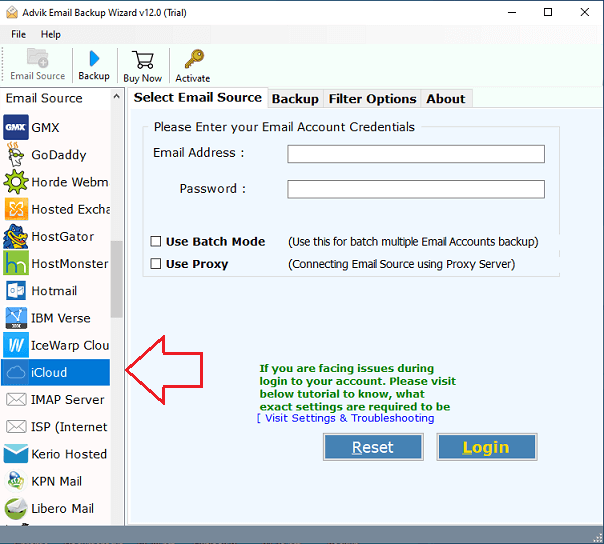Screen dimensions: 604x544
Task: Open the File menu
Action: tap(18, 34)
